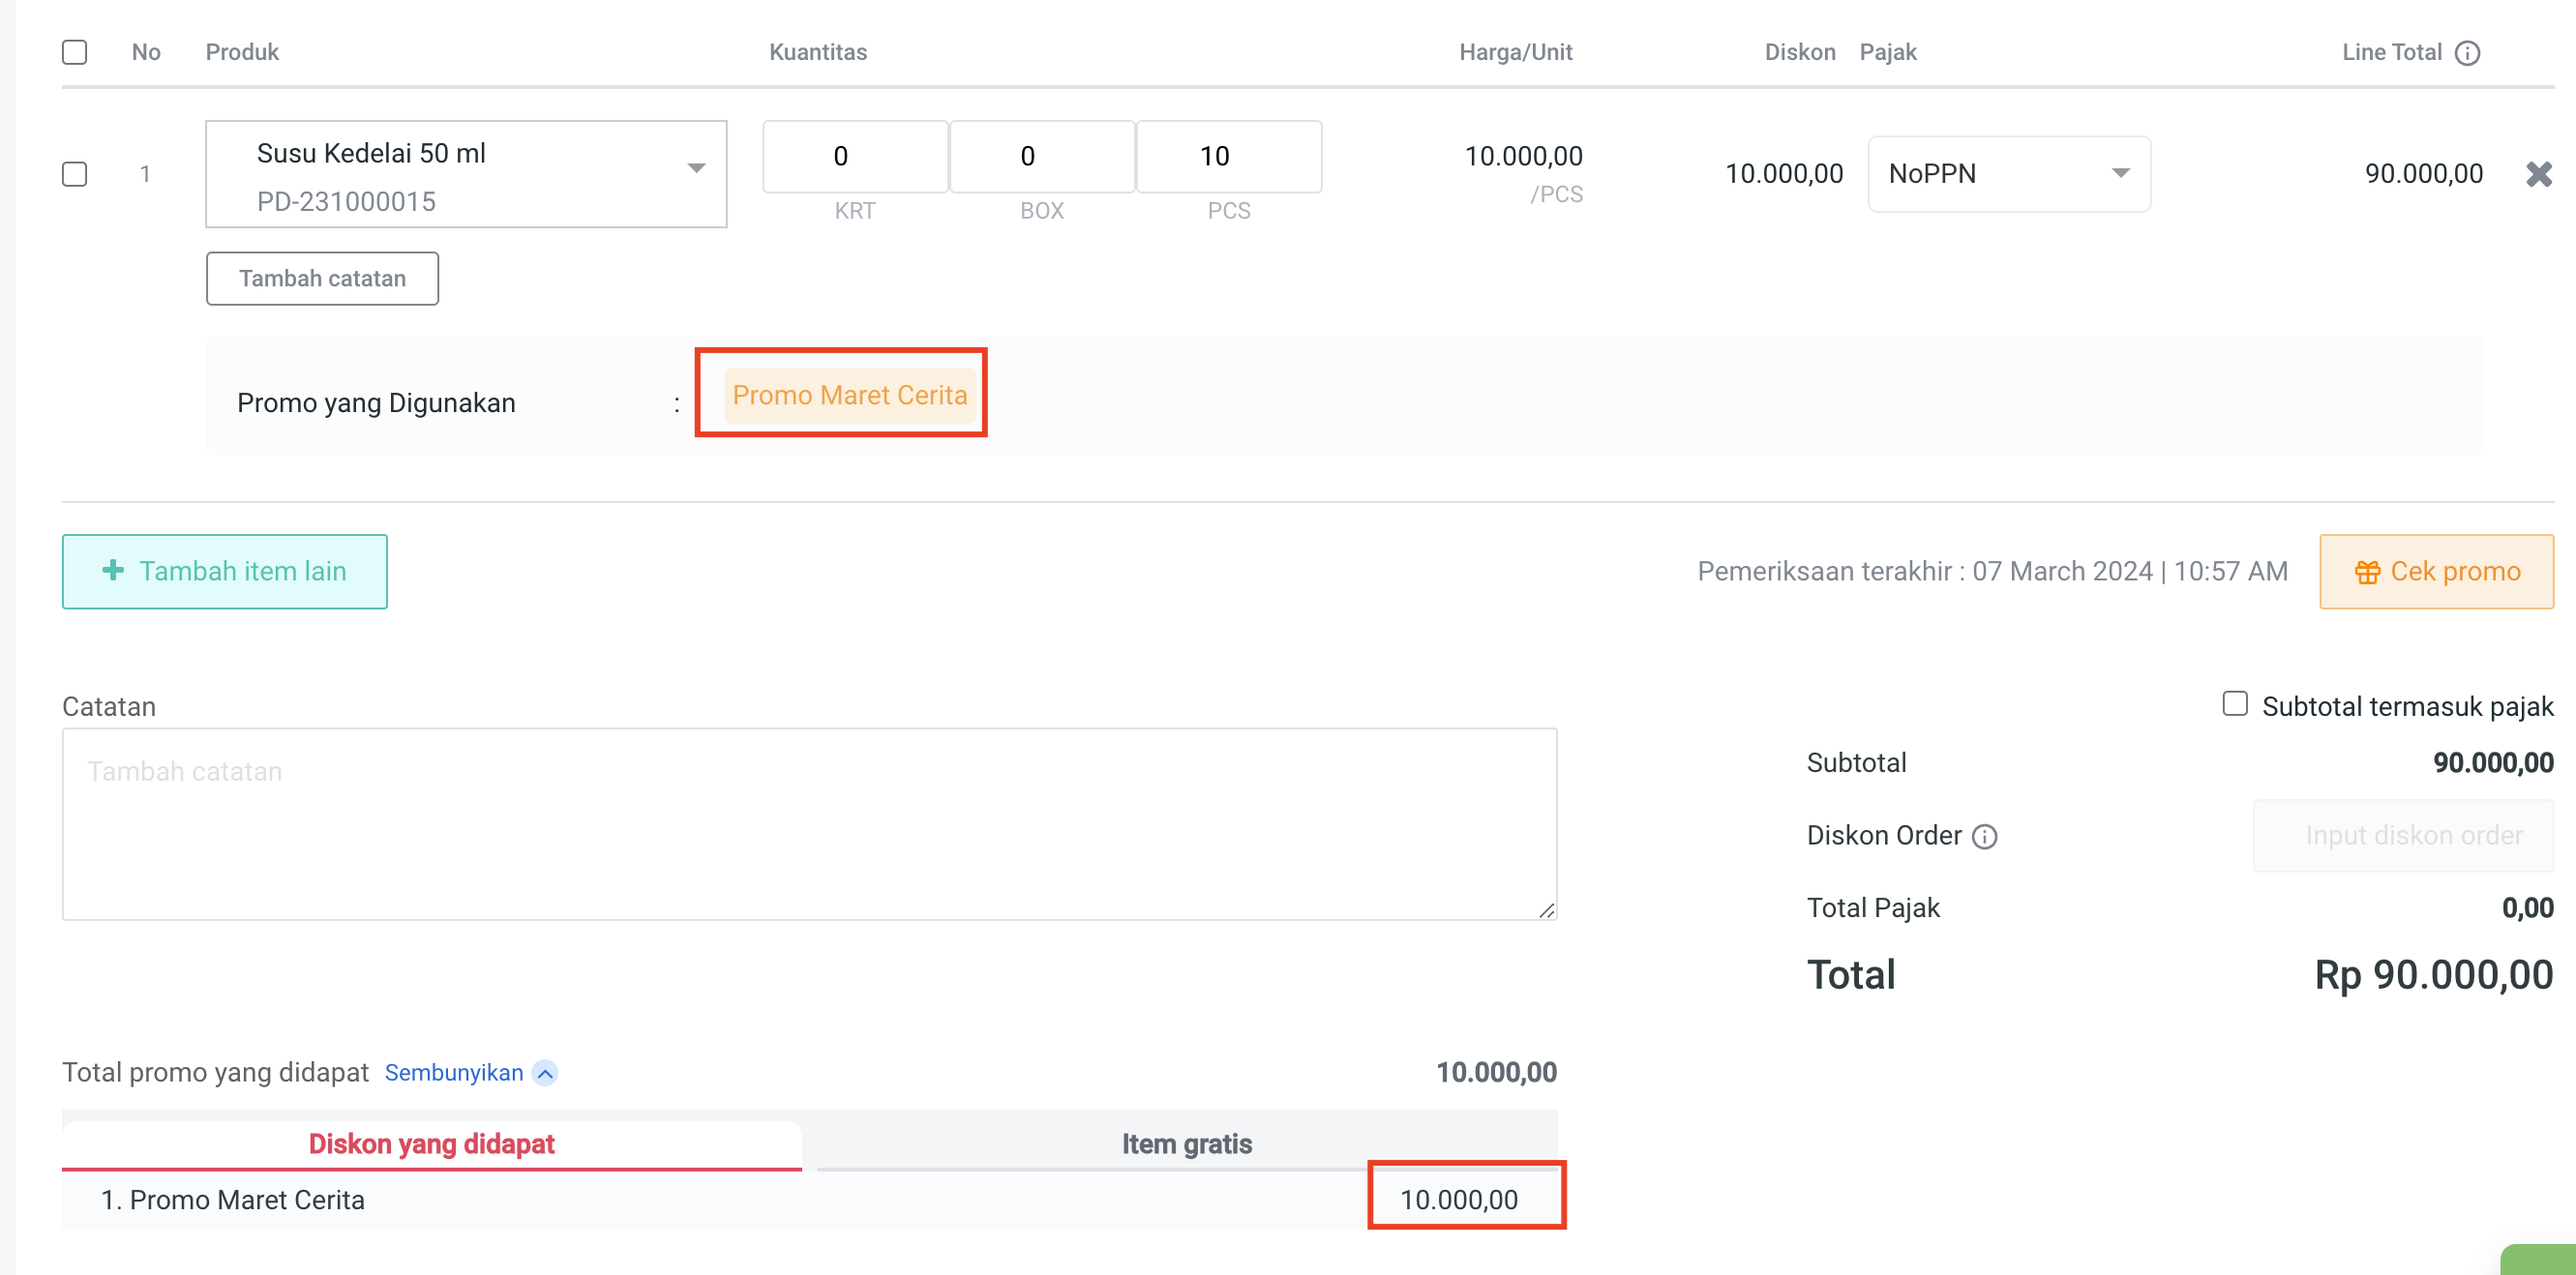The width and height of the screenshot is (2576, 1275).
Task: Remove the Susu Kedelai line item
Action: tap(2538, 174)
